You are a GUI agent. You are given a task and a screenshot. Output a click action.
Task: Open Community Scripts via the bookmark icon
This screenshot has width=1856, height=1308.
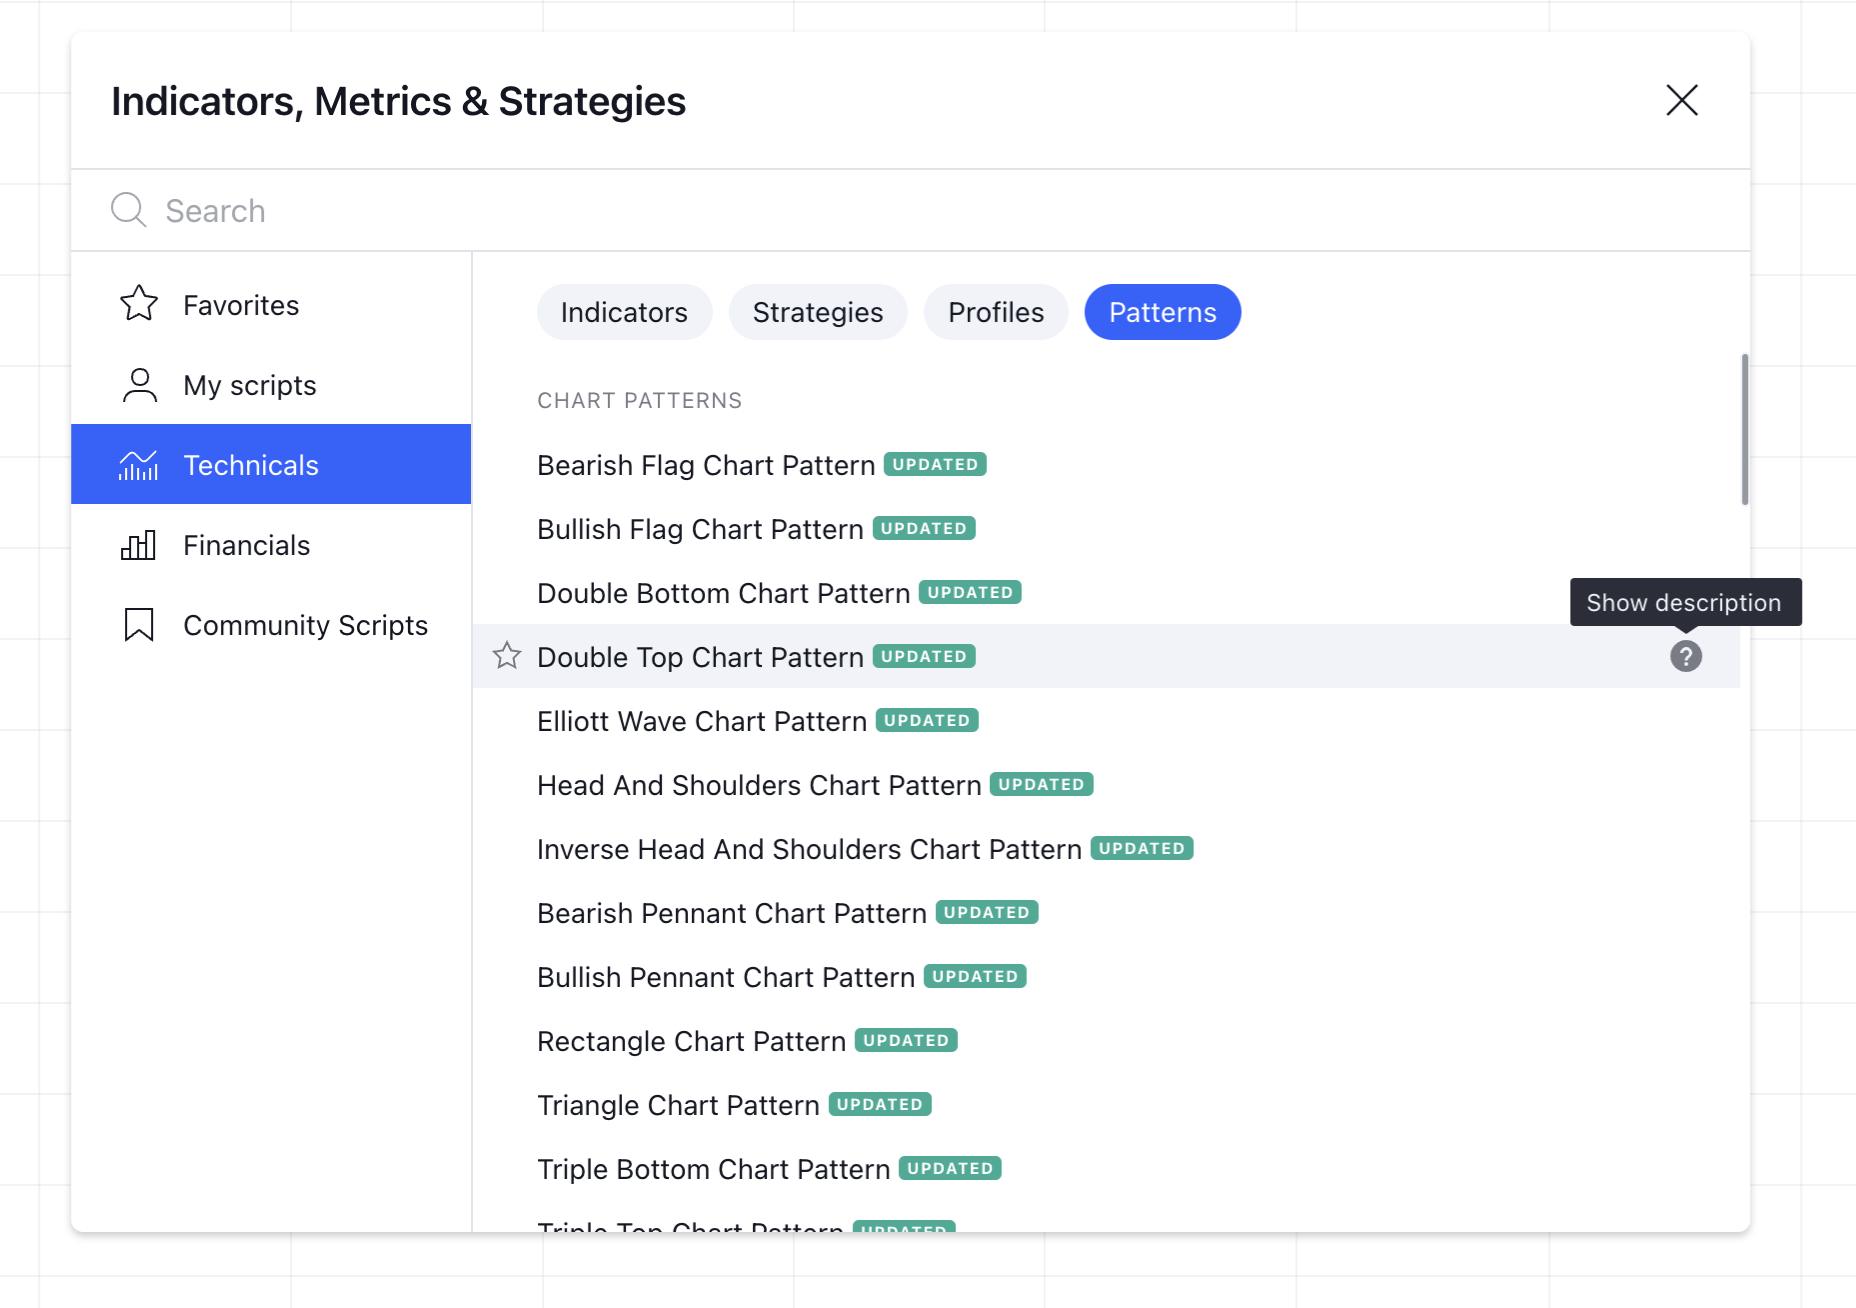click(138, 624)
